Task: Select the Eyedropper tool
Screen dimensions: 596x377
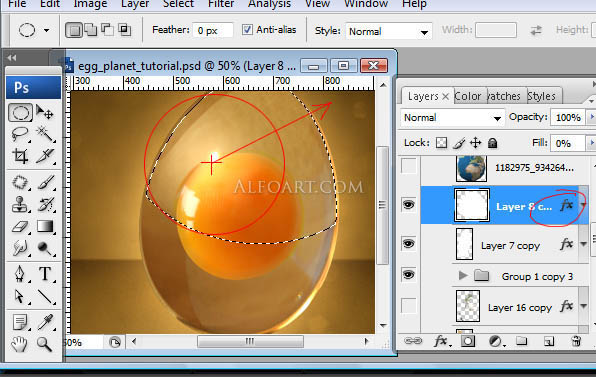Action: click(x=45, y=322)
